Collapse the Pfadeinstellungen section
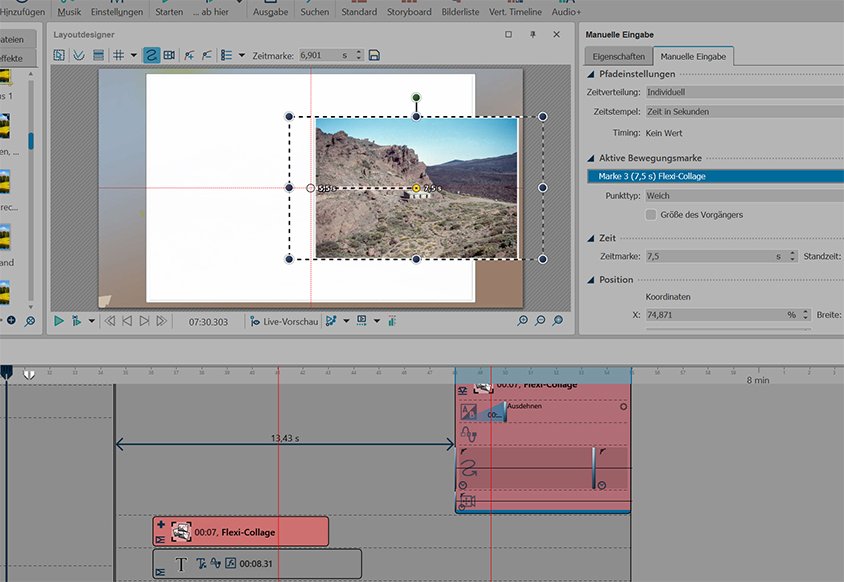The image size is (844, 582). coord(591,74)
